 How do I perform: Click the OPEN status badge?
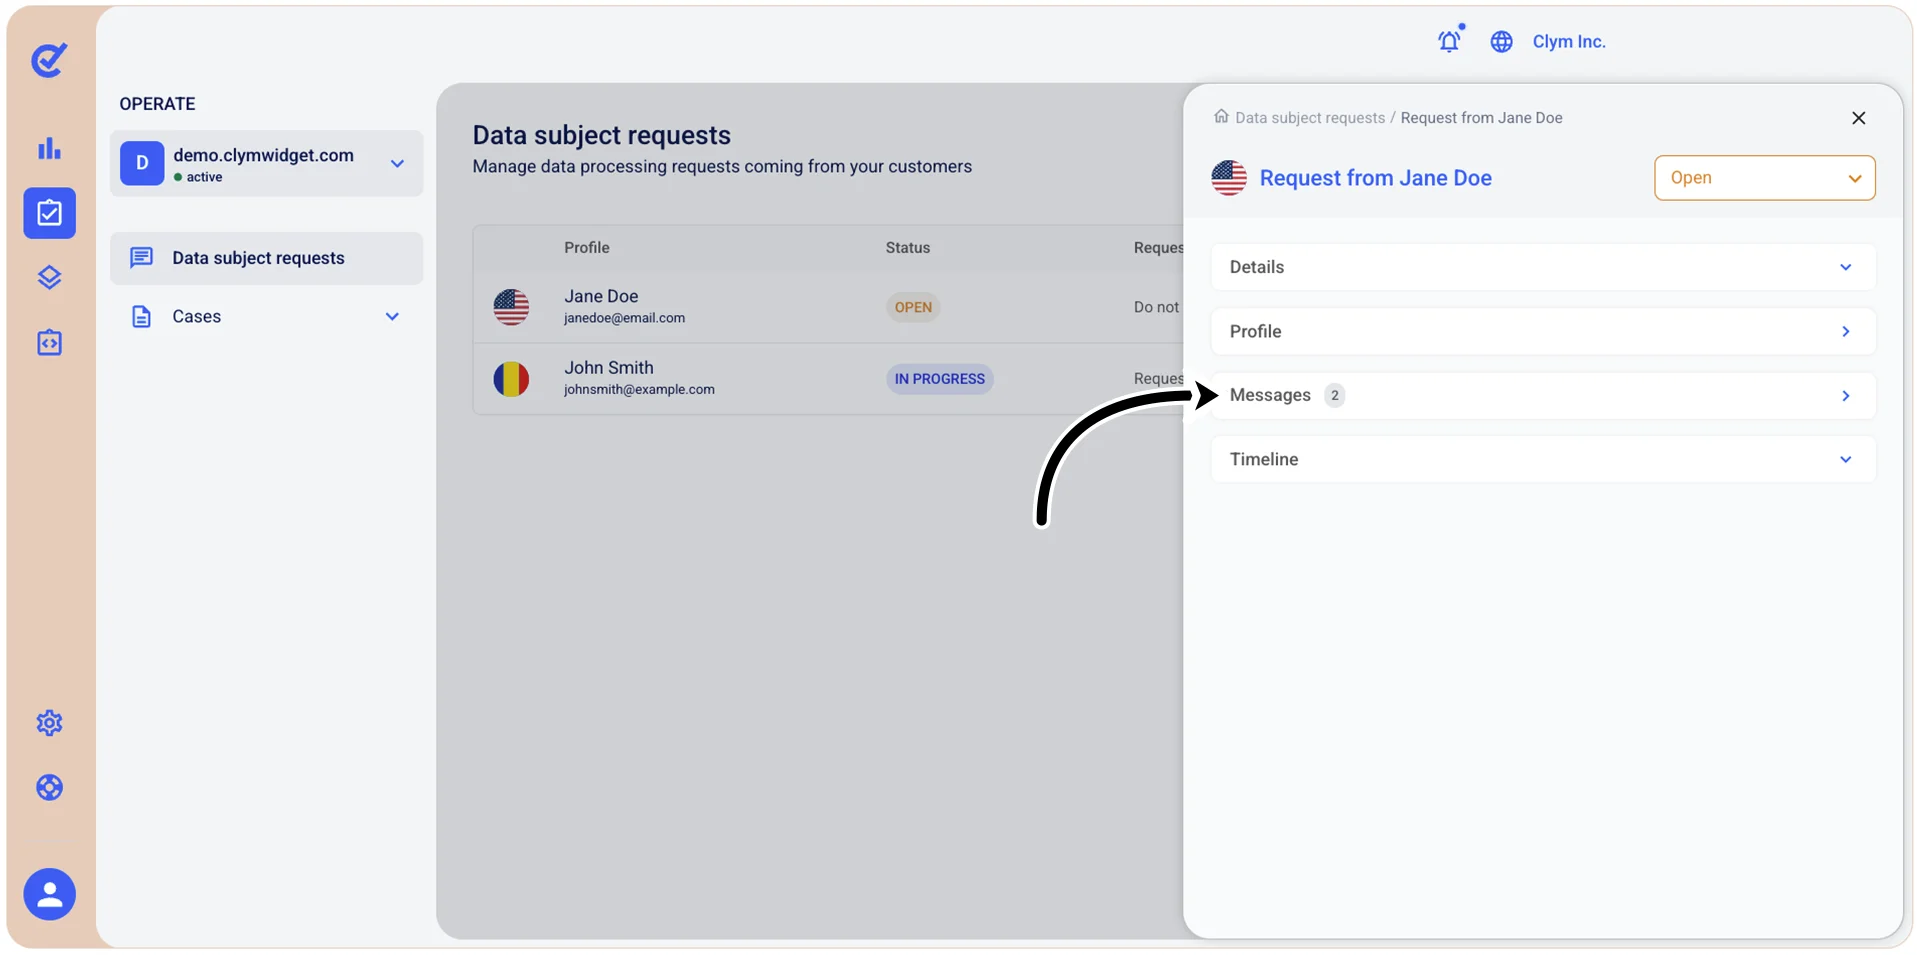pos(912,307)
